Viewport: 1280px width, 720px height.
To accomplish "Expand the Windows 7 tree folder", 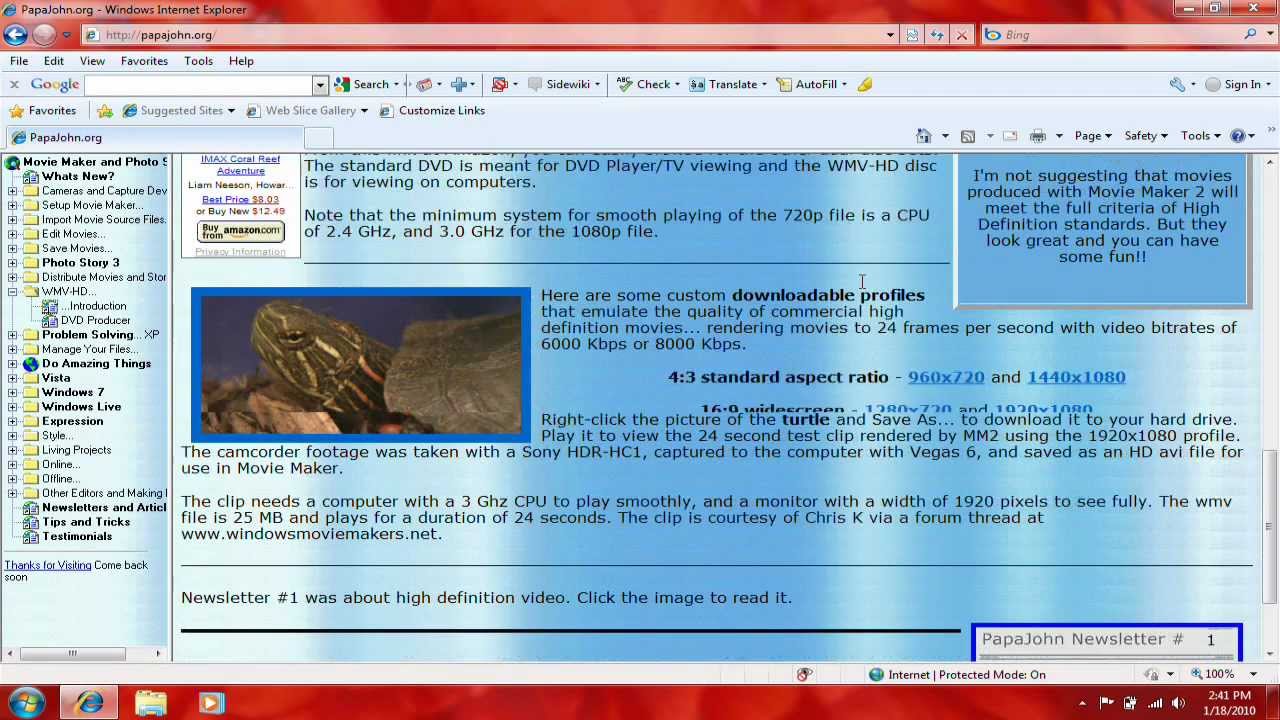I will pyautogui.click(x=12, y=393).
